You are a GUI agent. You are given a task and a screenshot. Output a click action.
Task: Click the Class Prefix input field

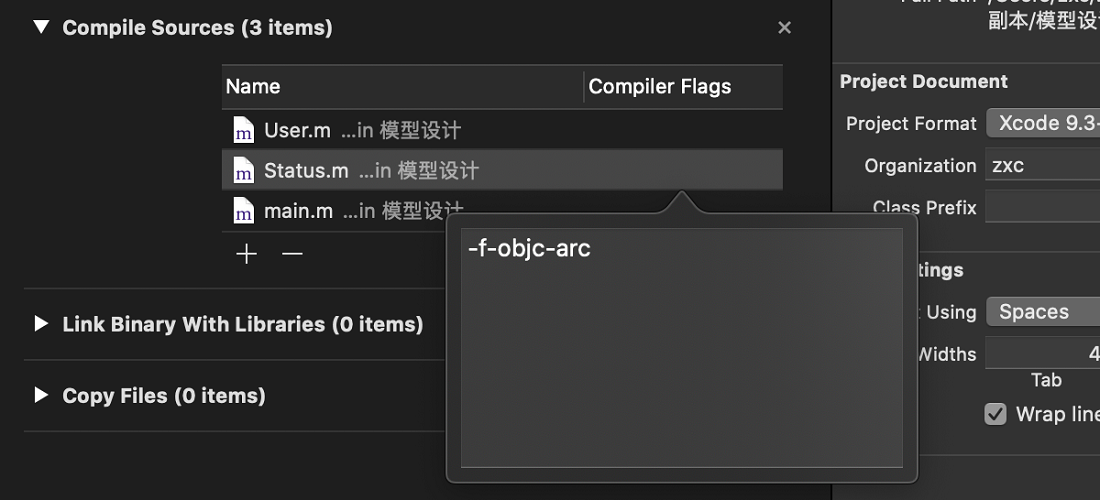click(1042, 208)
